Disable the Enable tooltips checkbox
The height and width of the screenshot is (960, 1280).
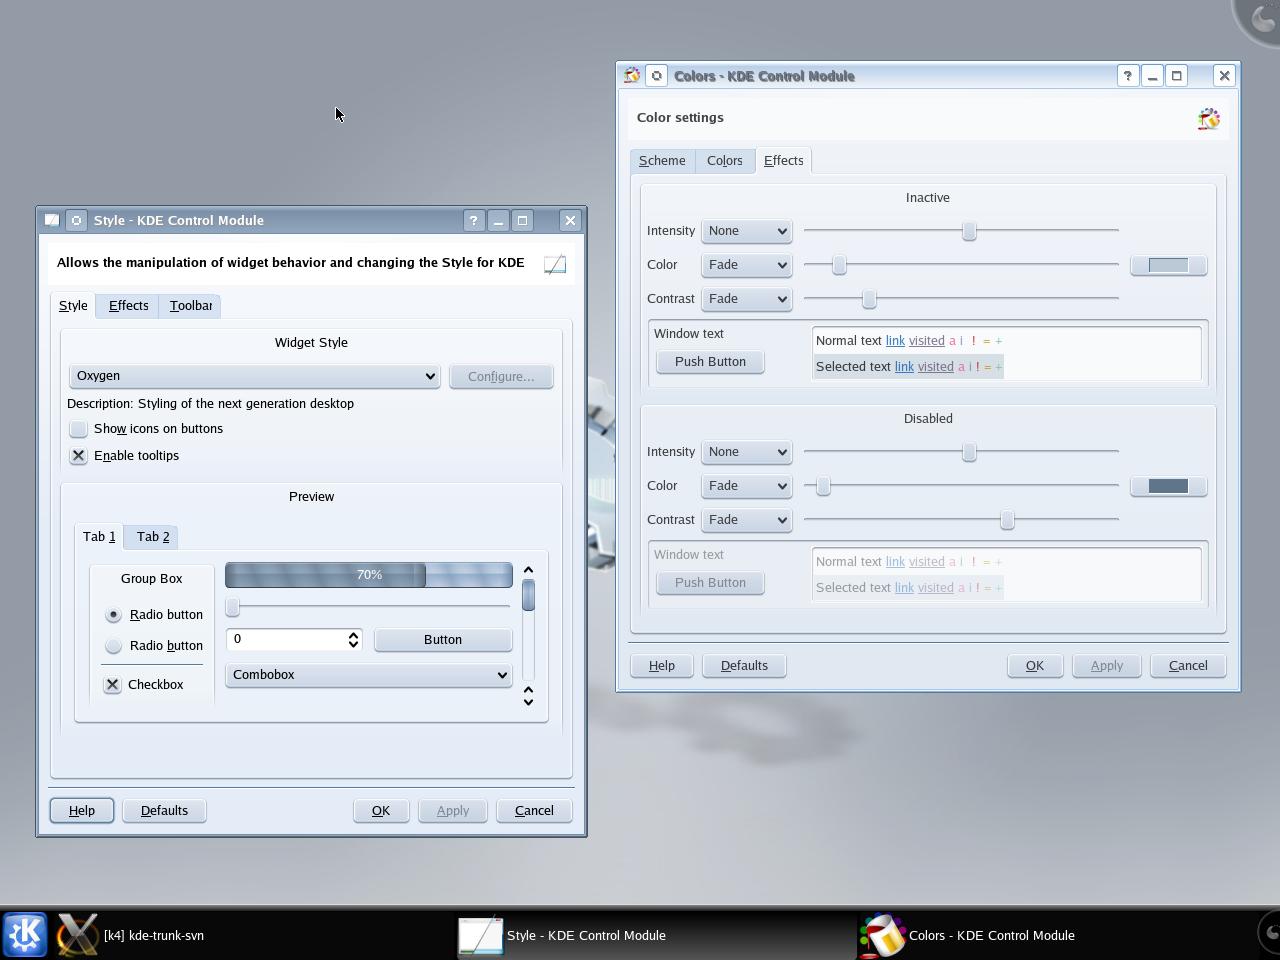pyautogui.click(x=78, y=456)
